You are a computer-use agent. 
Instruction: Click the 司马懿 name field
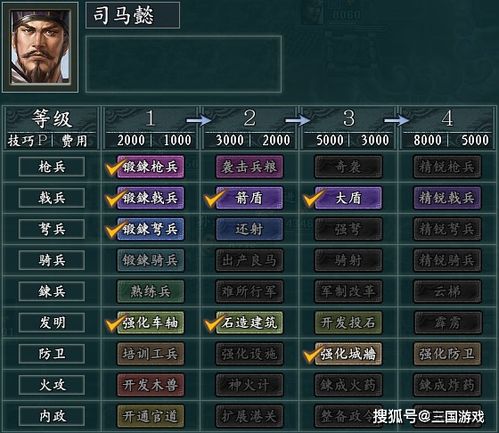pos(133,15)
